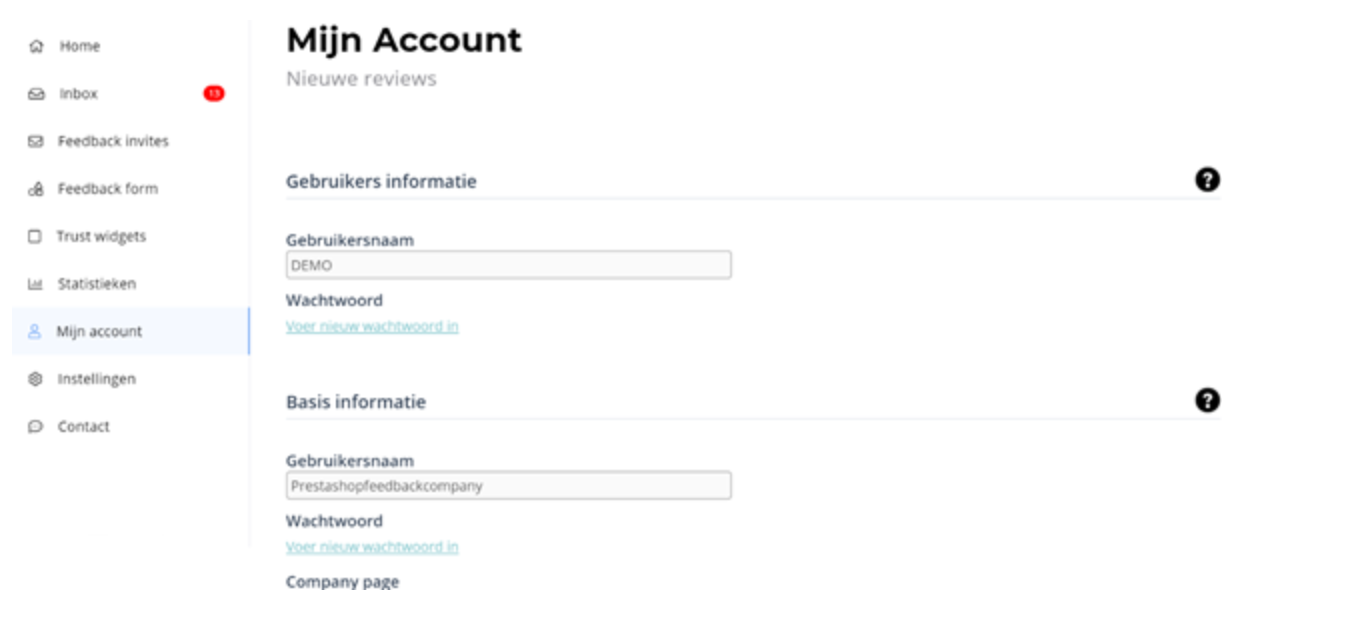Click the Statistieken chart icon
Viewport: 1358px width, 640px height.
pyautogui.click(x=36, y=284)
